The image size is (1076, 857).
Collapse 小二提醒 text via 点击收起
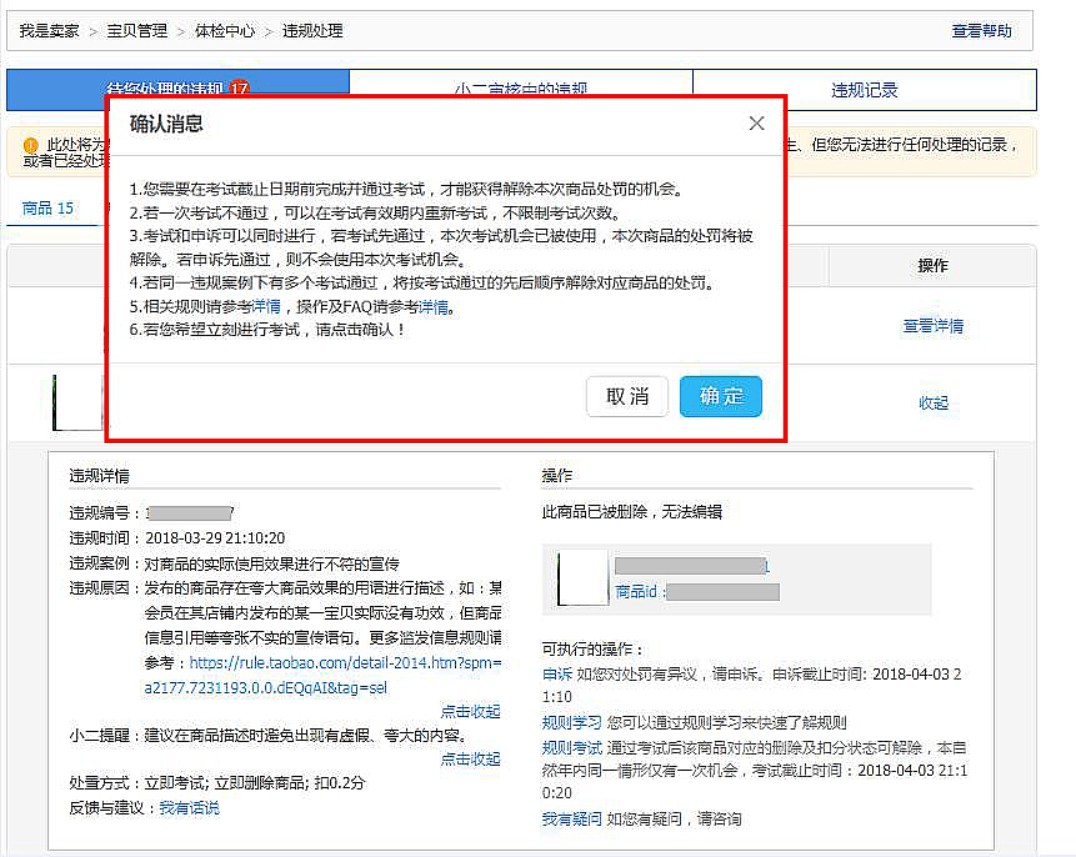click(470, 759)
